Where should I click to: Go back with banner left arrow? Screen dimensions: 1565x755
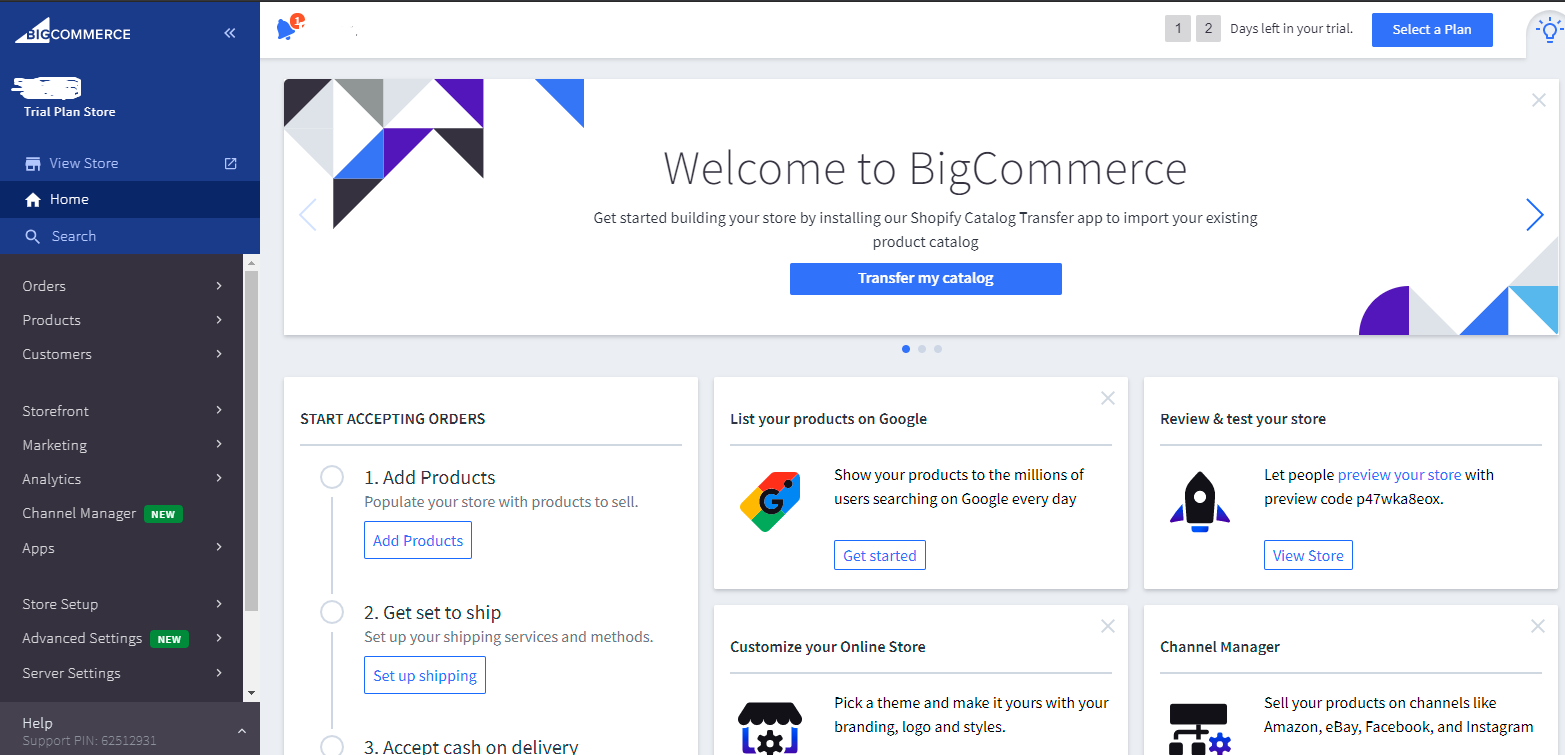(x=308, y=214)
